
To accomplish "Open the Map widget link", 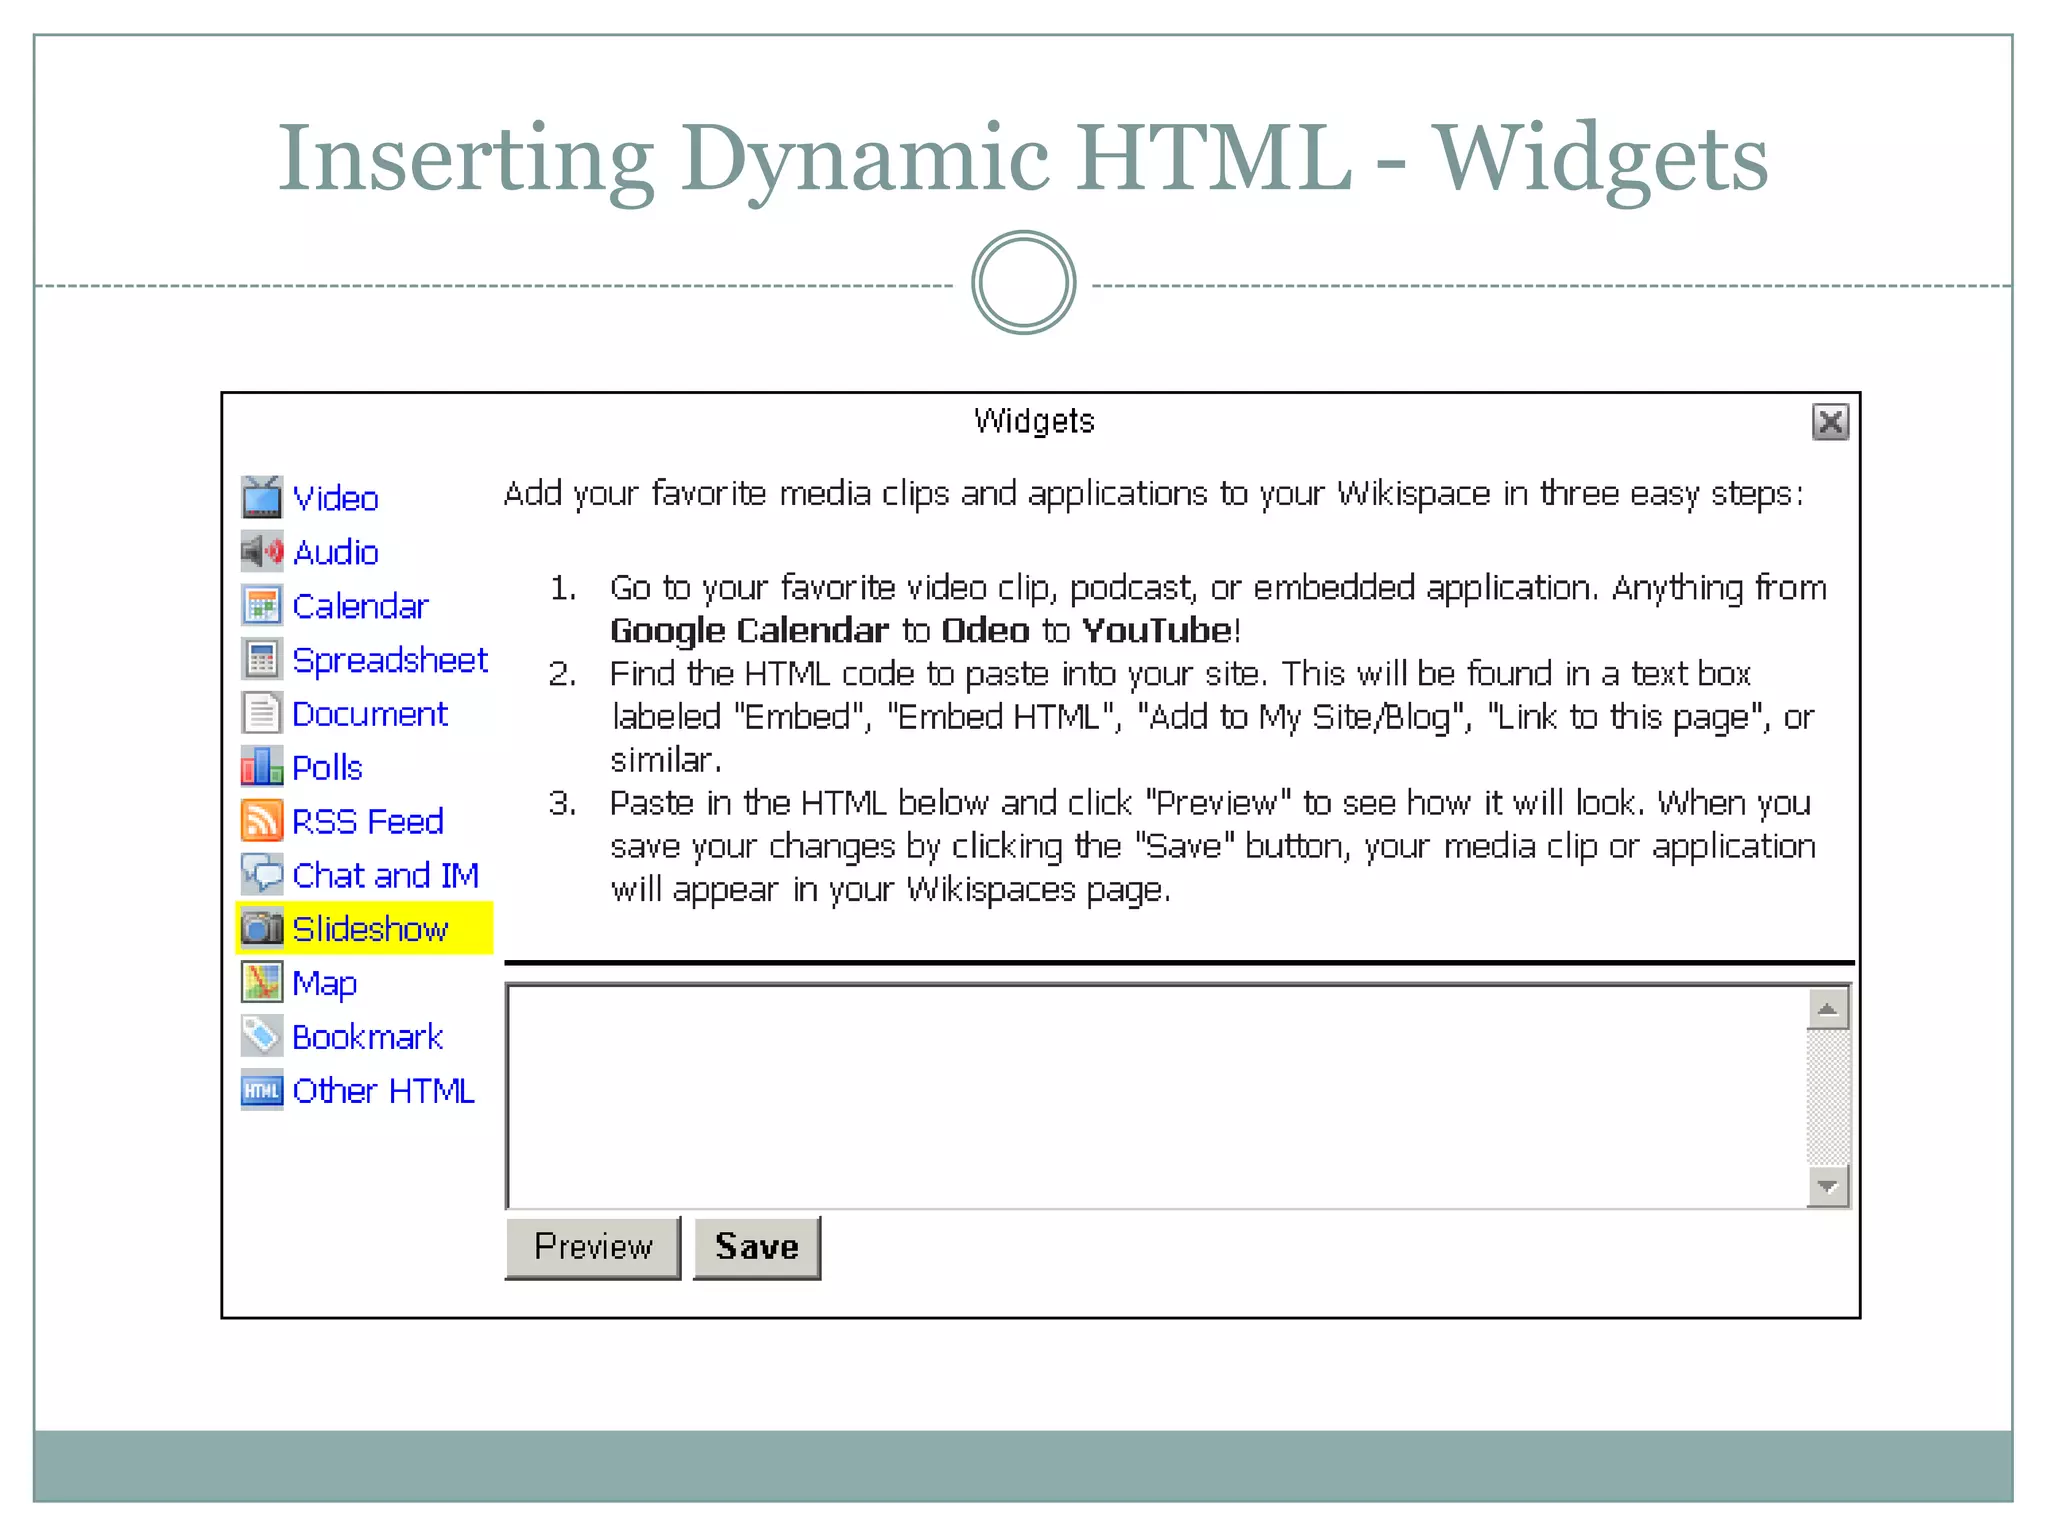I will 324,984.
